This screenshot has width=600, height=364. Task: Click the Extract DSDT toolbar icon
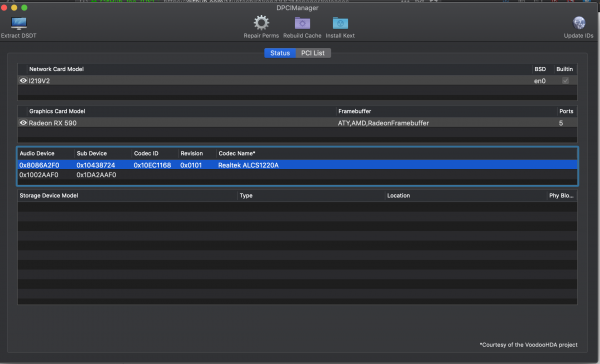coord(18,23)
